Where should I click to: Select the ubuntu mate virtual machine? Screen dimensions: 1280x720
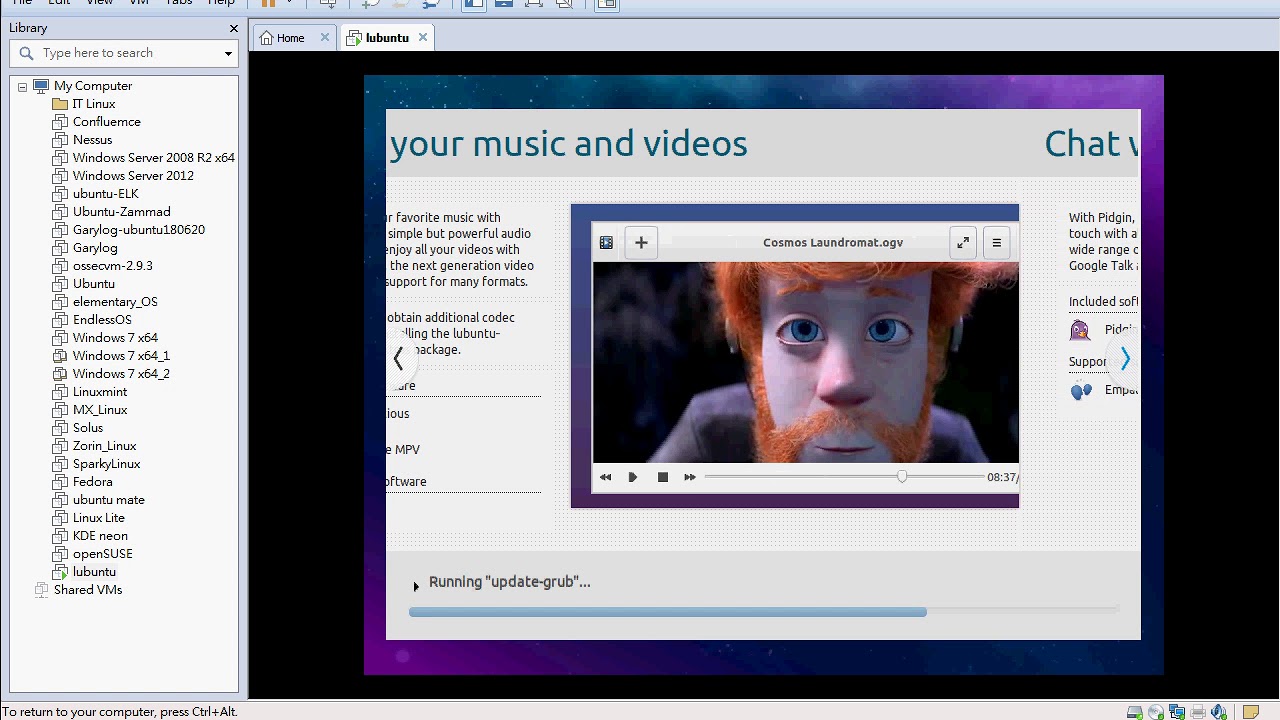[108, 500]
